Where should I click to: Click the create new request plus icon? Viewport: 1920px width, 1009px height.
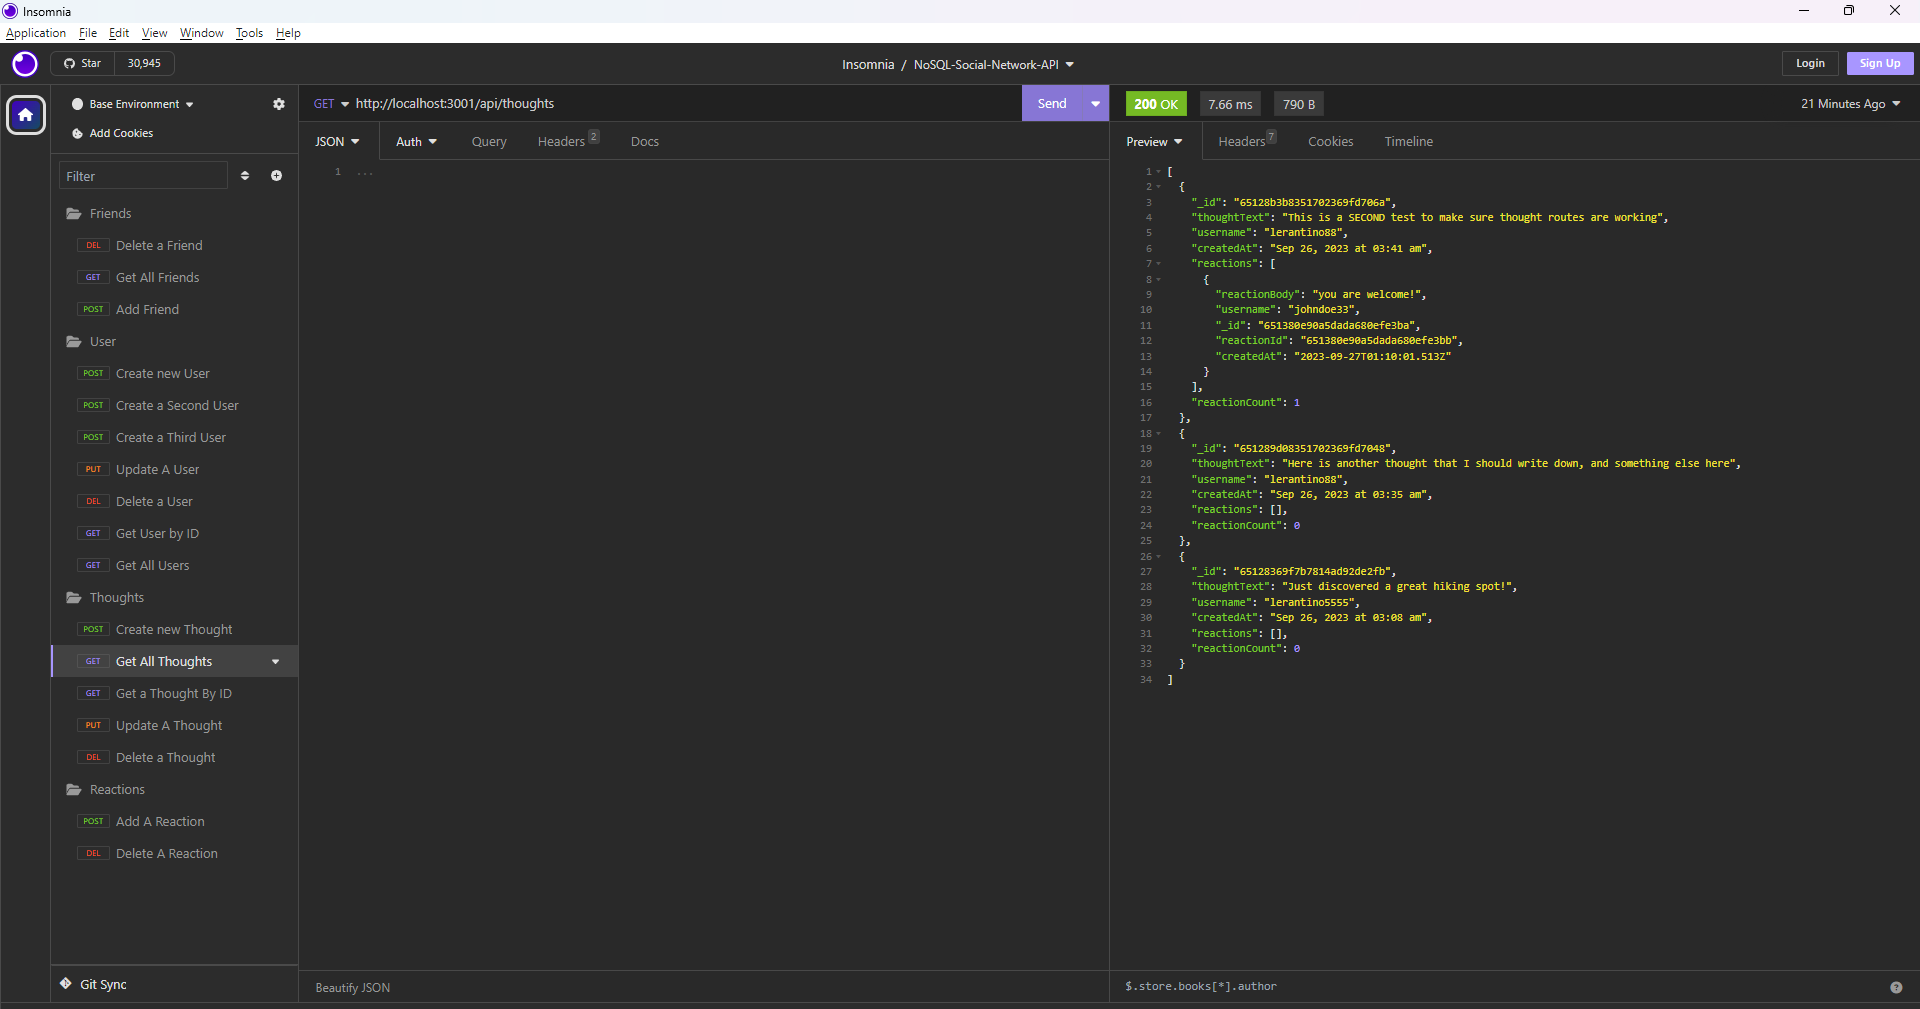pos(277,176)
